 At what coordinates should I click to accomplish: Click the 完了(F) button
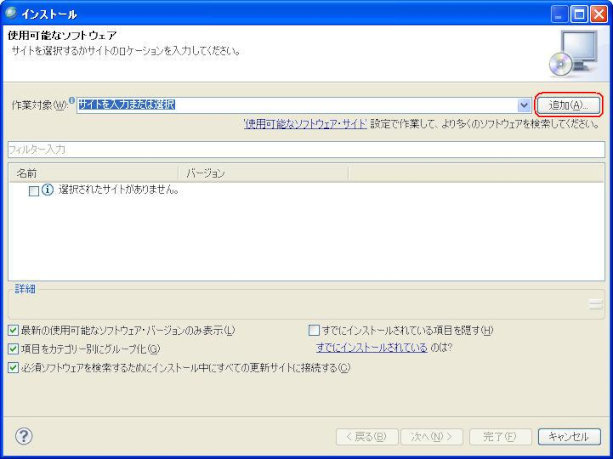(x=500, y=437)
